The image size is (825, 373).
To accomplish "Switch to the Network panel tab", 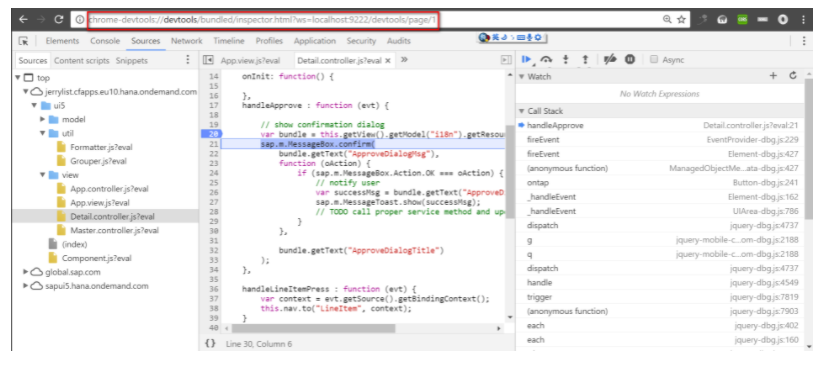I will click(186, 41).
